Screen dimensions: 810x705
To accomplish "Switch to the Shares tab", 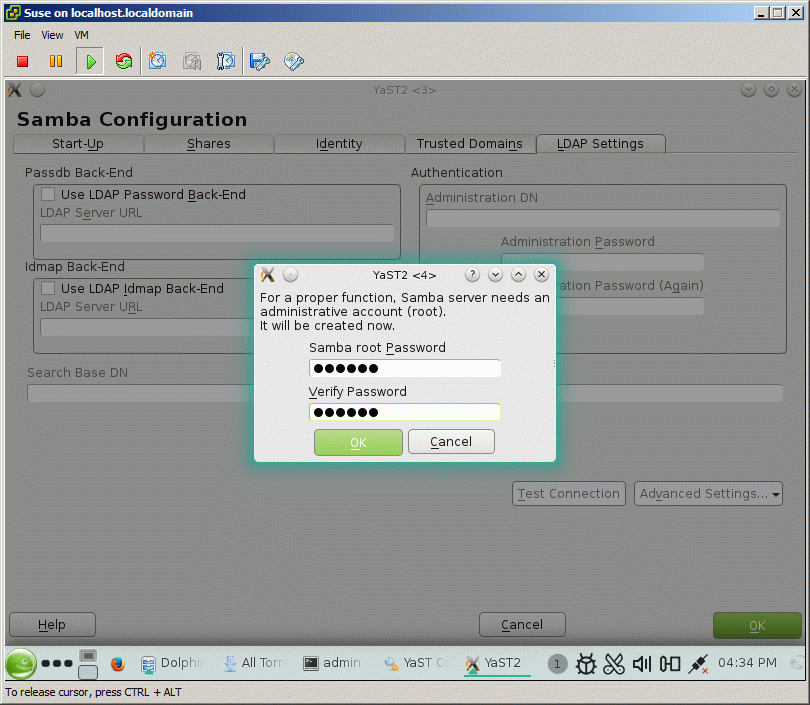I will tap(209, 144).
